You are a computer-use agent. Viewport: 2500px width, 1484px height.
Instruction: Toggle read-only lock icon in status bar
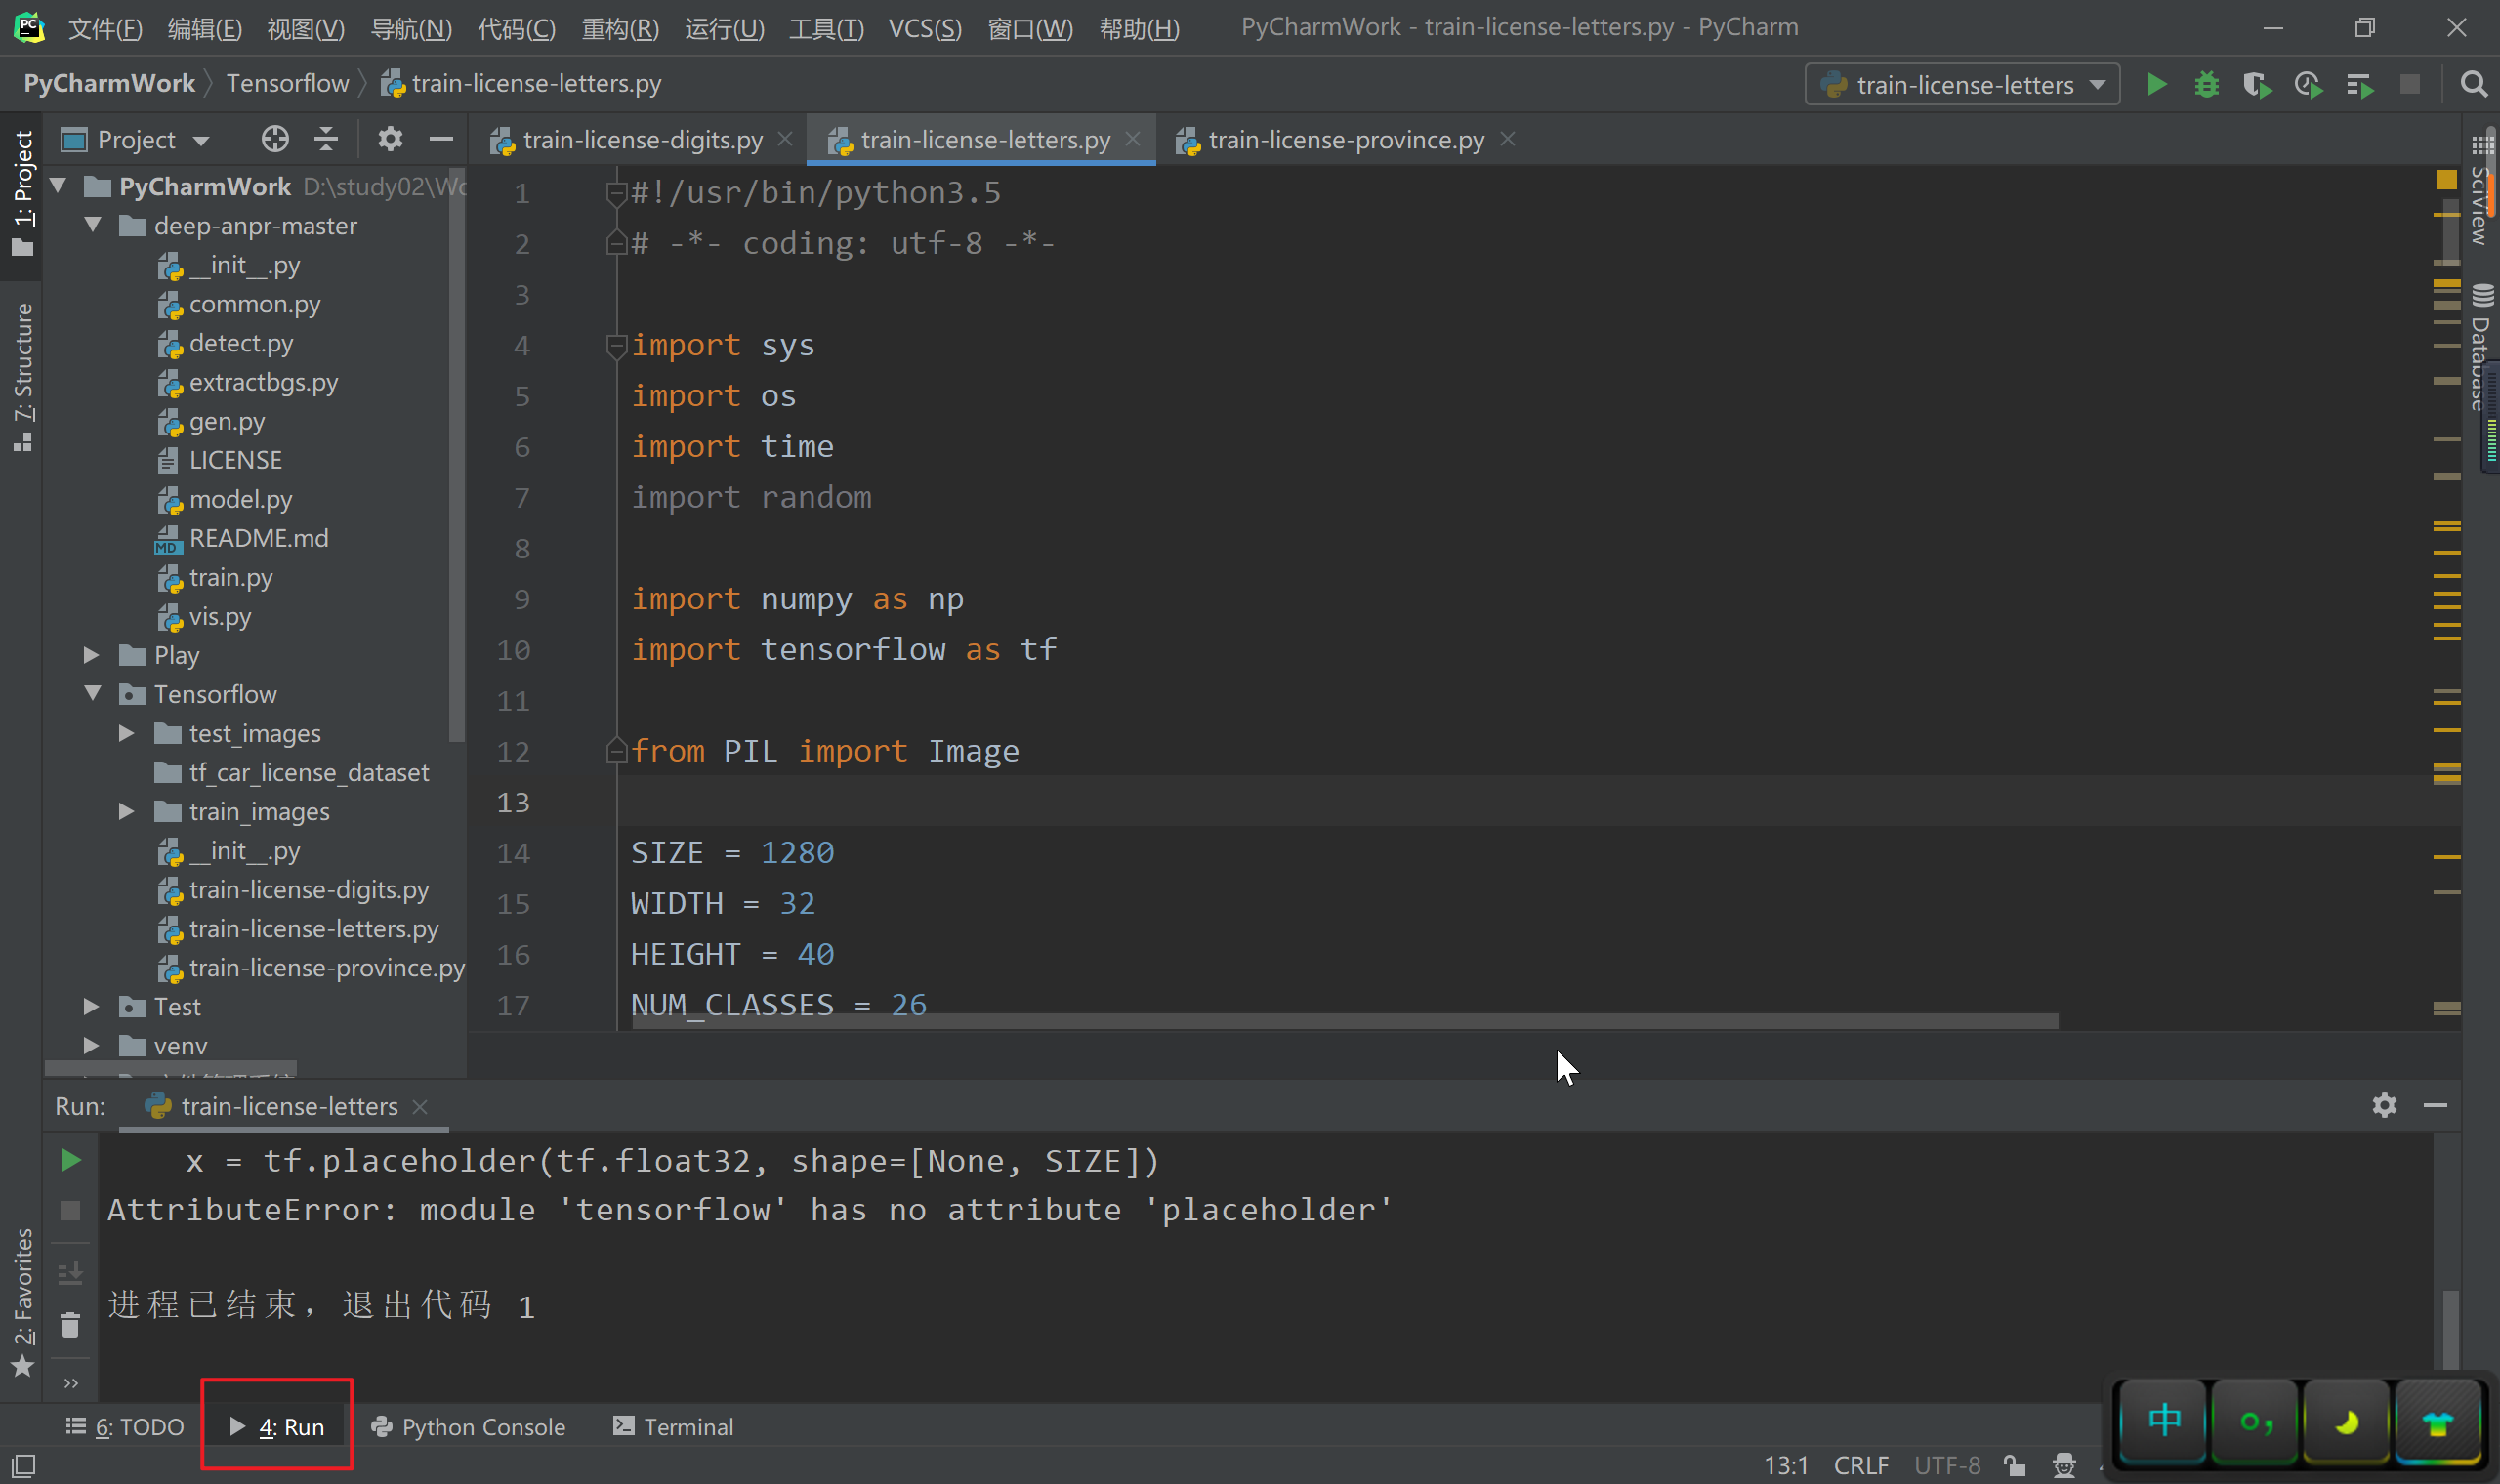pos(2014,1465)
